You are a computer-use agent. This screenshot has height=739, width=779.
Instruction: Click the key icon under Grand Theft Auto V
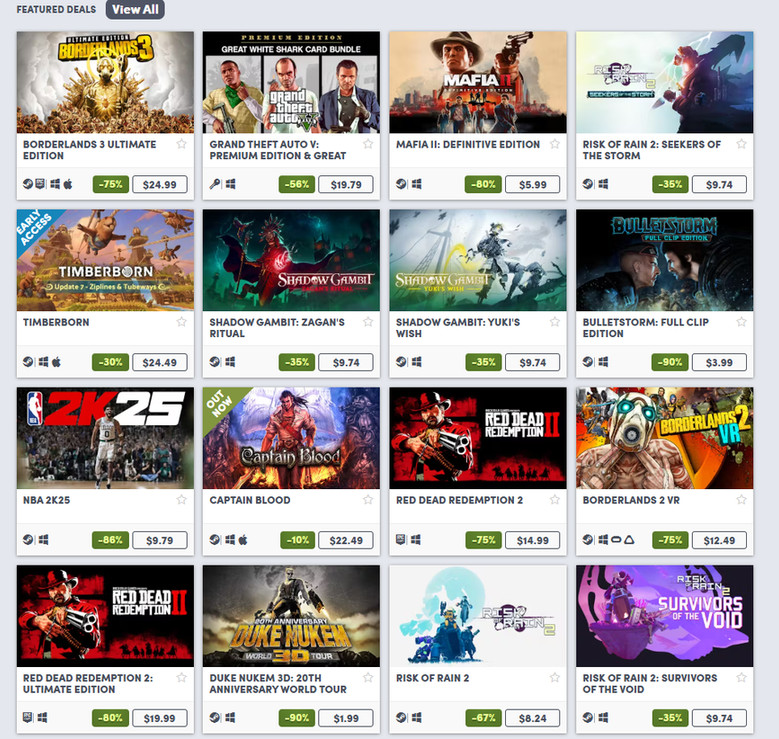pyautogui.click(x=215, y=184)
